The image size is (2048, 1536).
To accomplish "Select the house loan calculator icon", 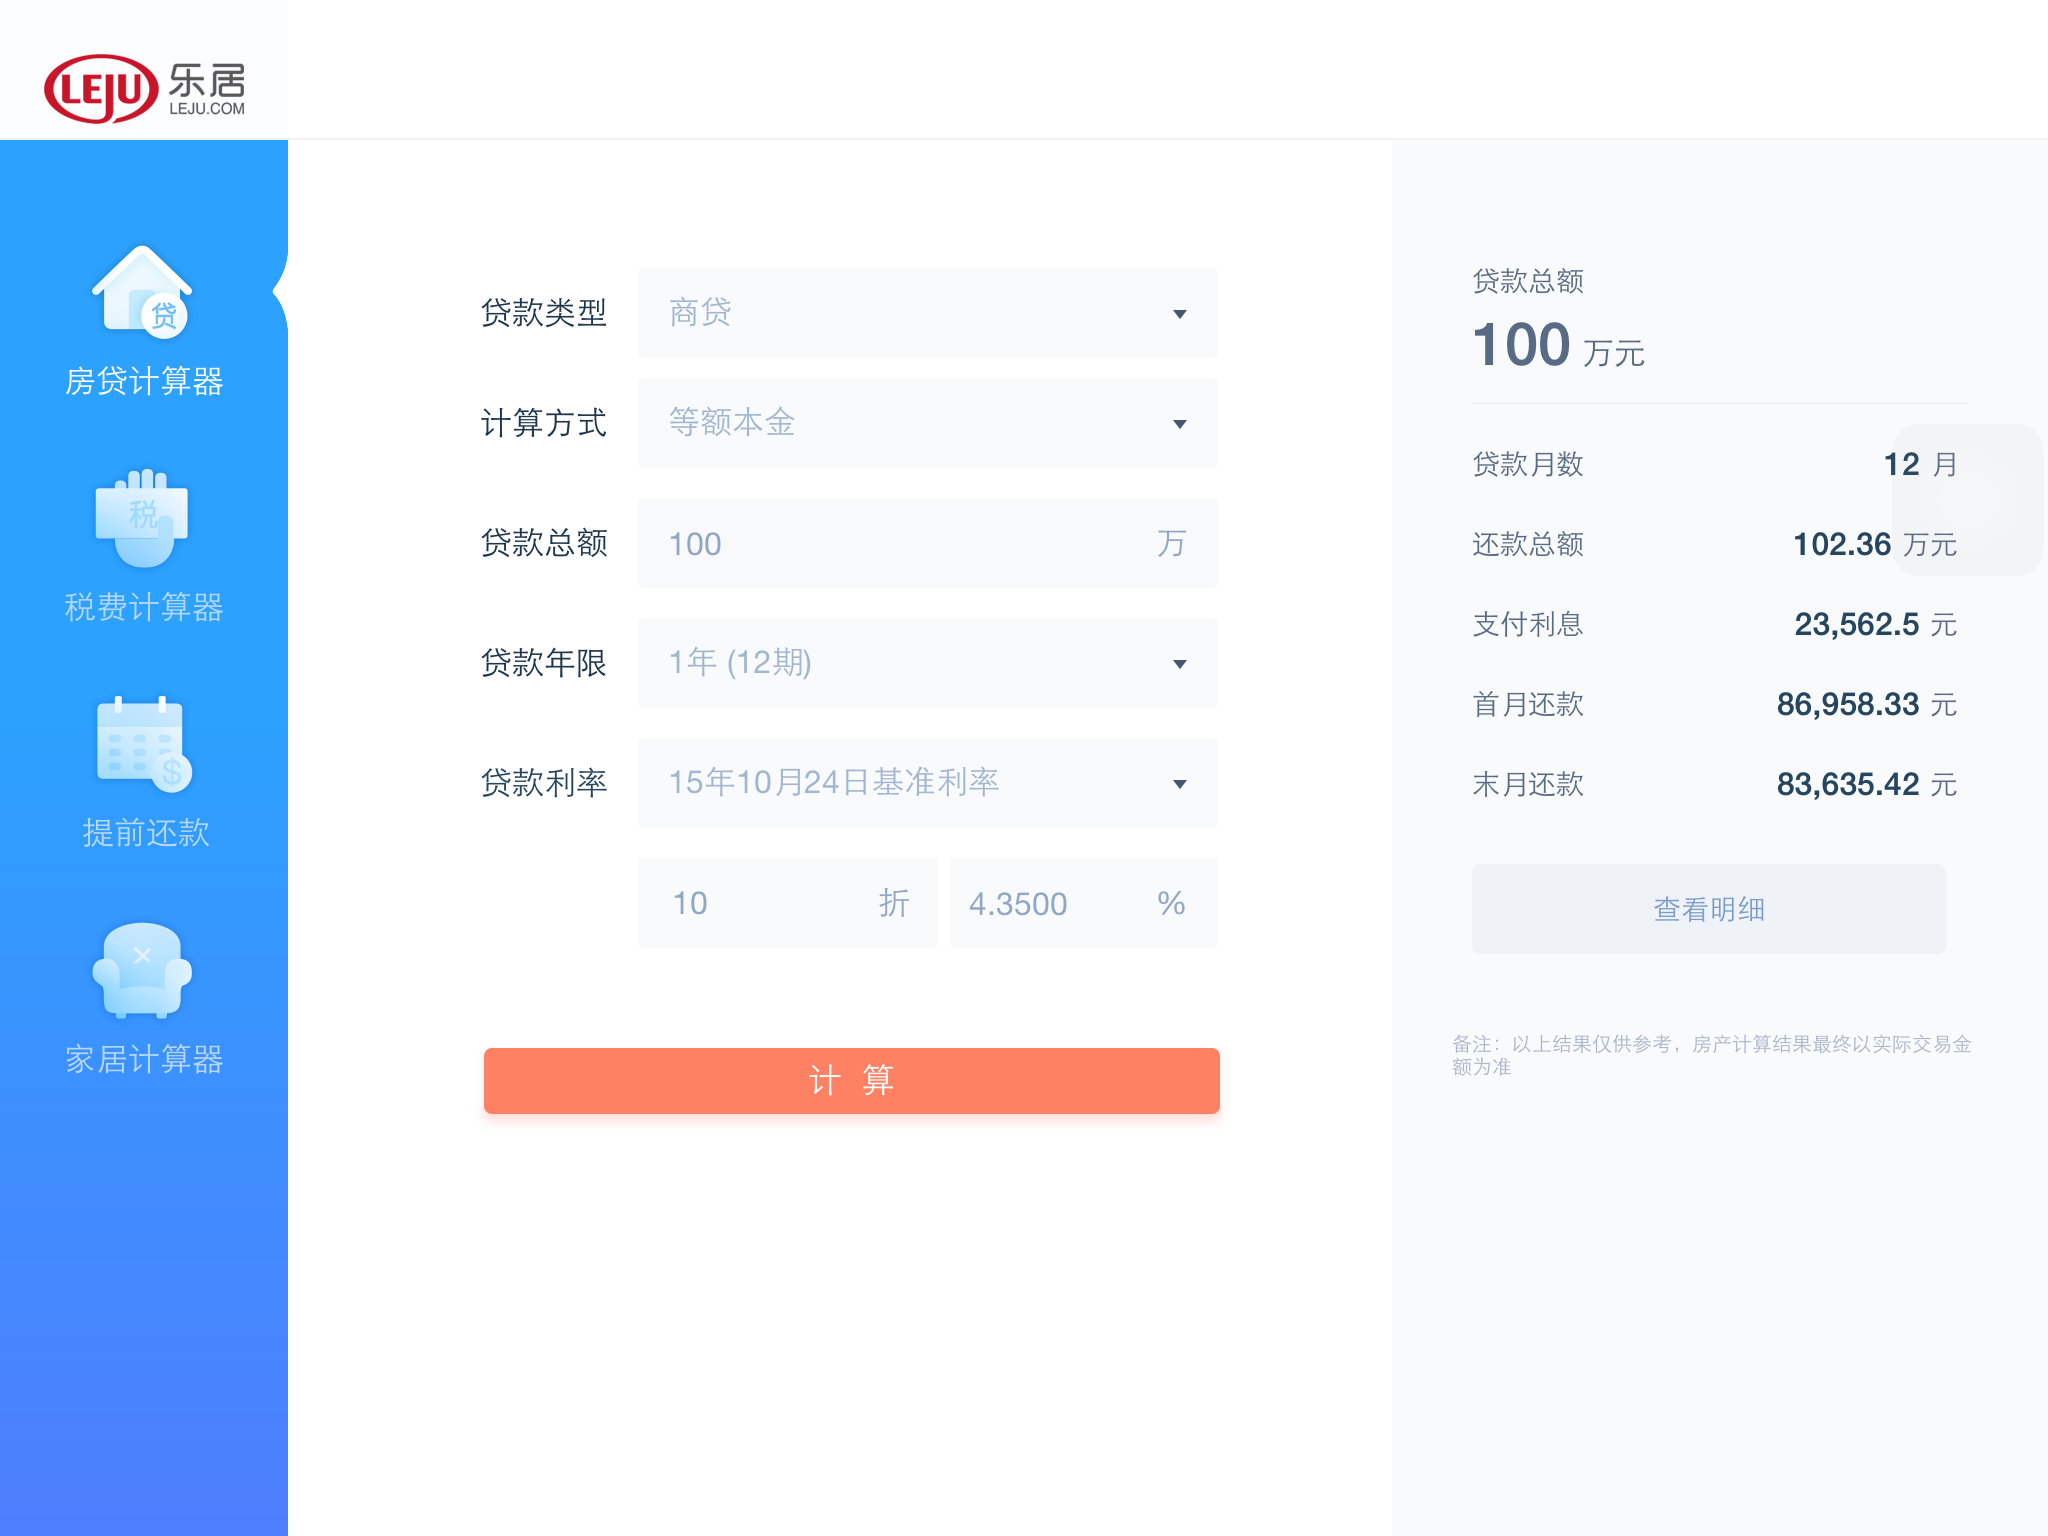I will coord(143,291).
